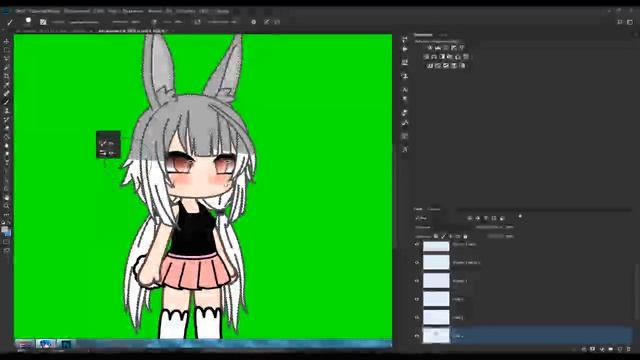Image resolution: width=640 pixels, height=360 pixels.
Task: Click the selected layer's thumbnail
Action: click(436, 336)
